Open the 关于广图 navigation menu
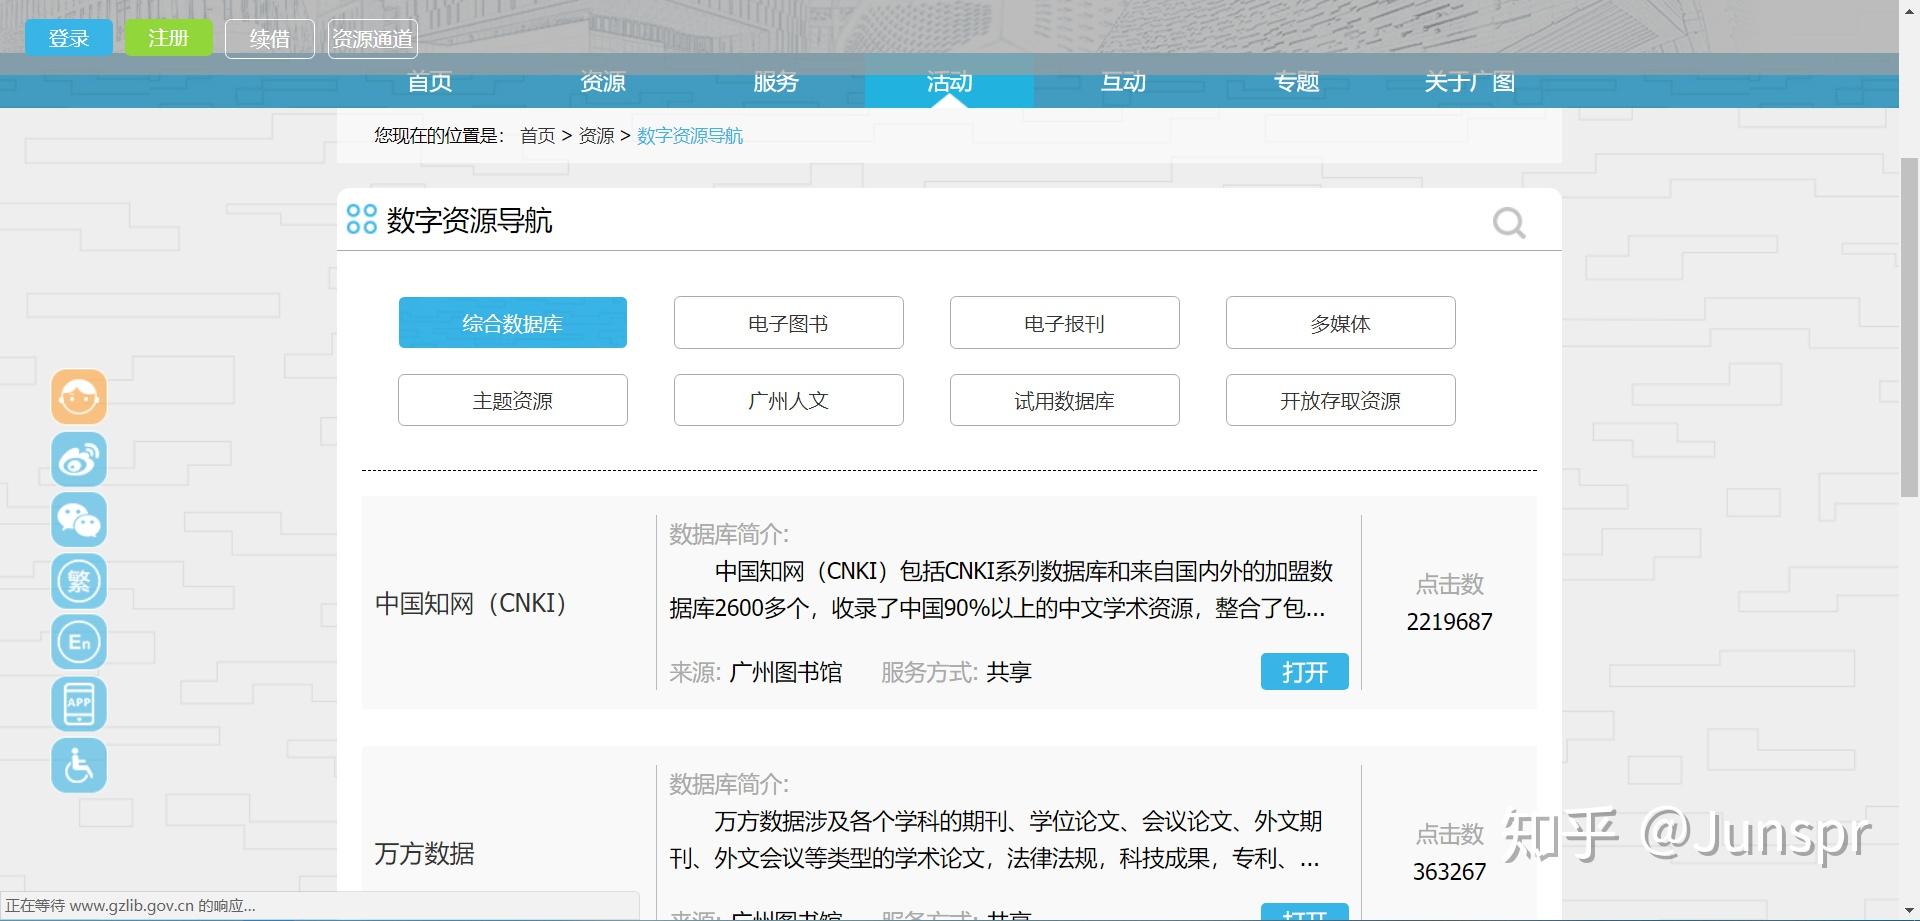Screen dimensions: 1920x921 point(1470,82)
